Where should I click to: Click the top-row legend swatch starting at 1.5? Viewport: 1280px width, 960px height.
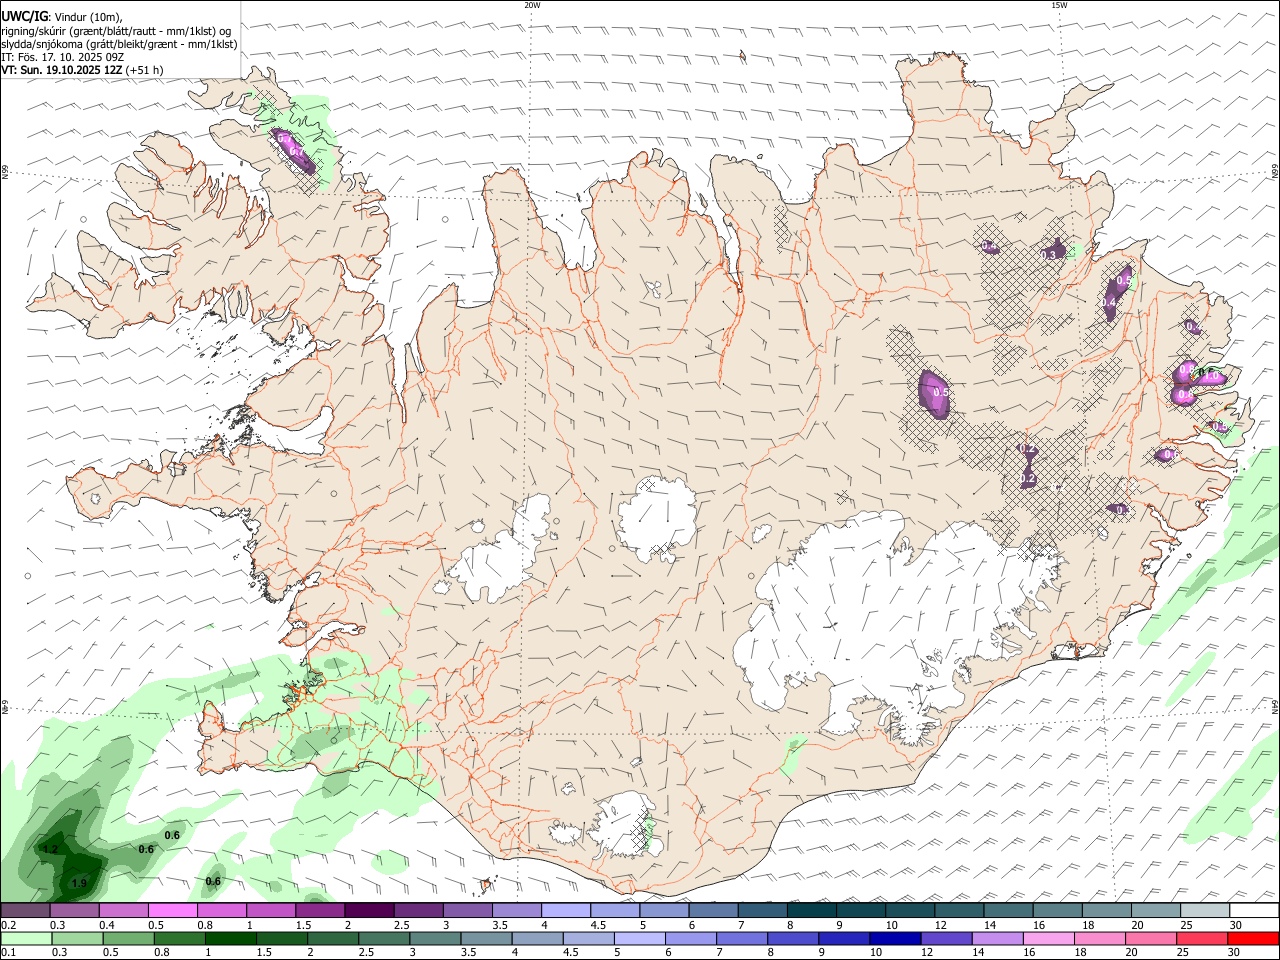coord(320,911)
